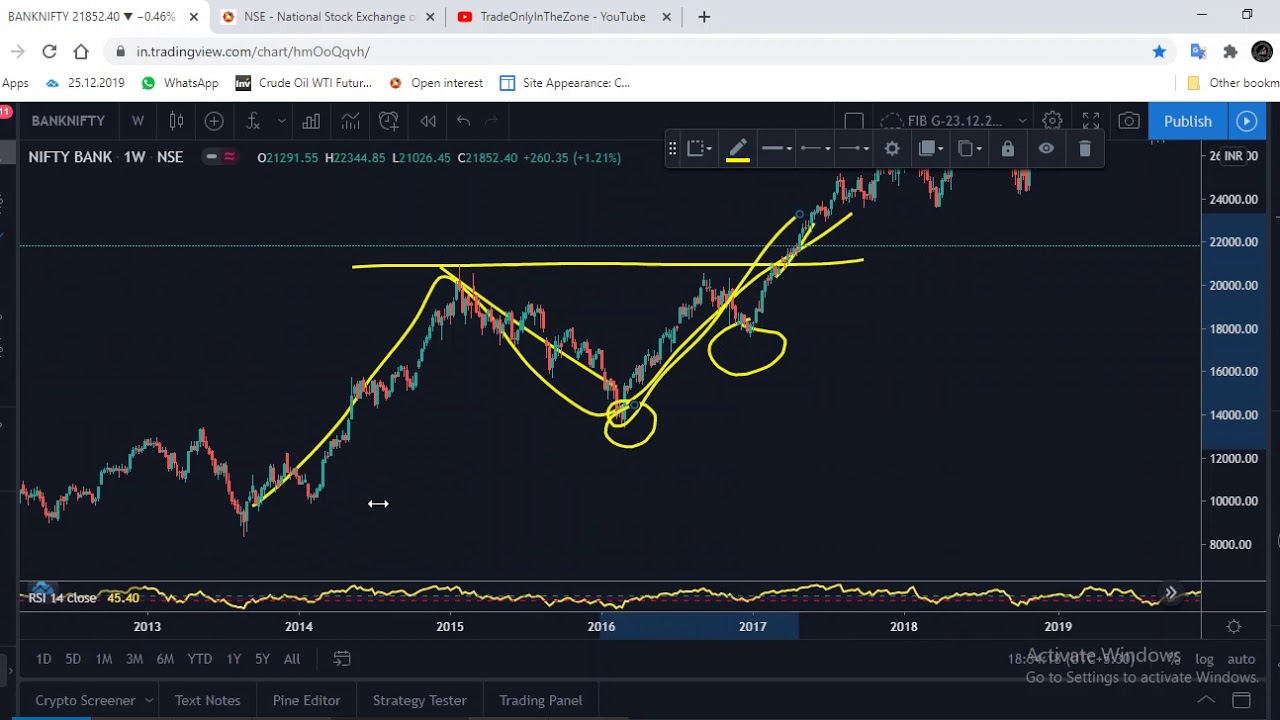This screenshot has width=1280, height=720.
Task: Select the 6M time range
Action: [165, 659]
